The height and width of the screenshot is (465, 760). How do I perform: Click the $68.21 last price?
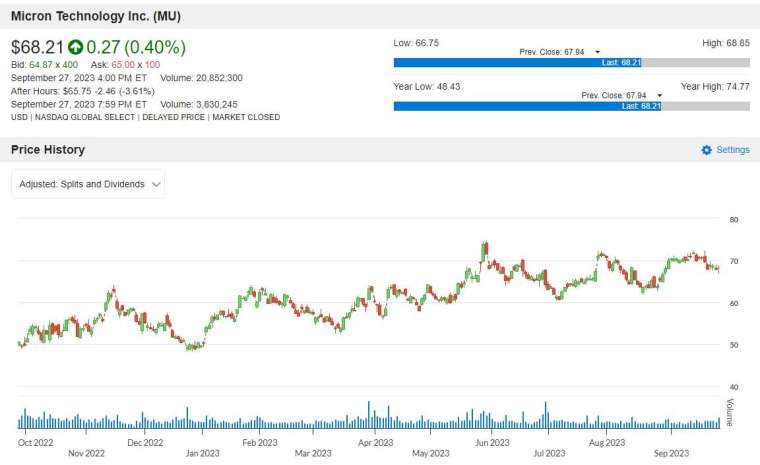[37, 47]
